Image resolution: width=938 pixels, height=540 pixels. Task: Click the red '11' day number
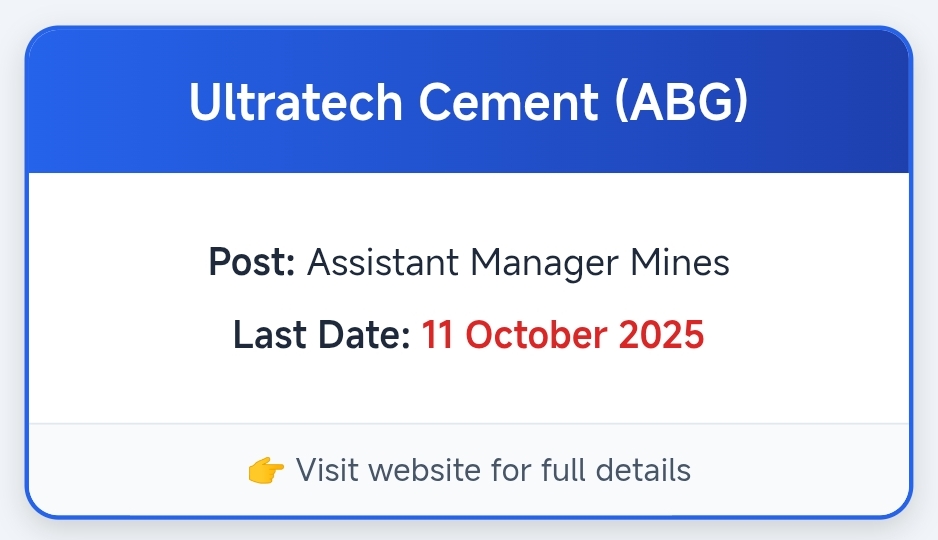438,335
